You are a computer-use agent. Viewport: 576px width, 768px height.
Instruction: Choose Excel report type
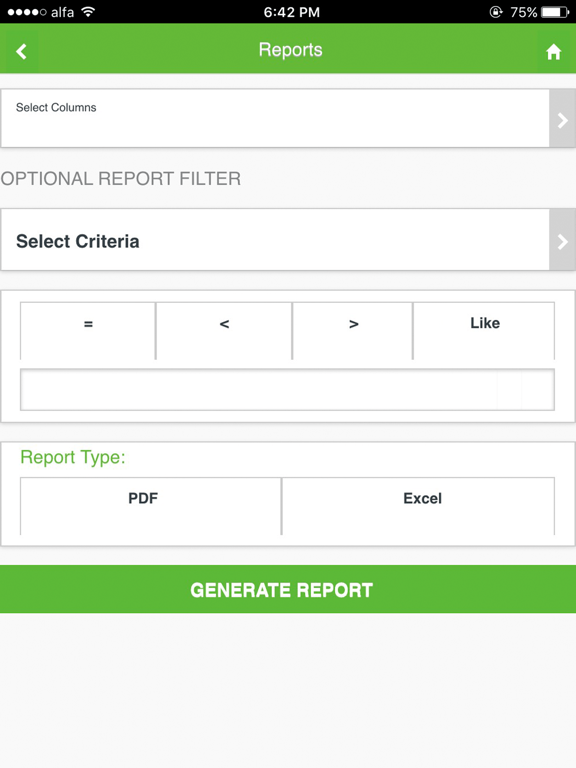point(419,506)
